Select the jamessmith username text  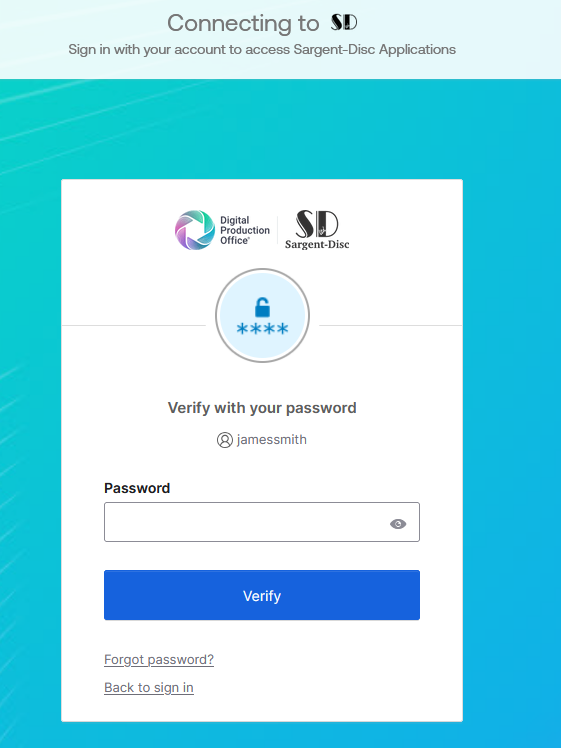pos(271,439)
